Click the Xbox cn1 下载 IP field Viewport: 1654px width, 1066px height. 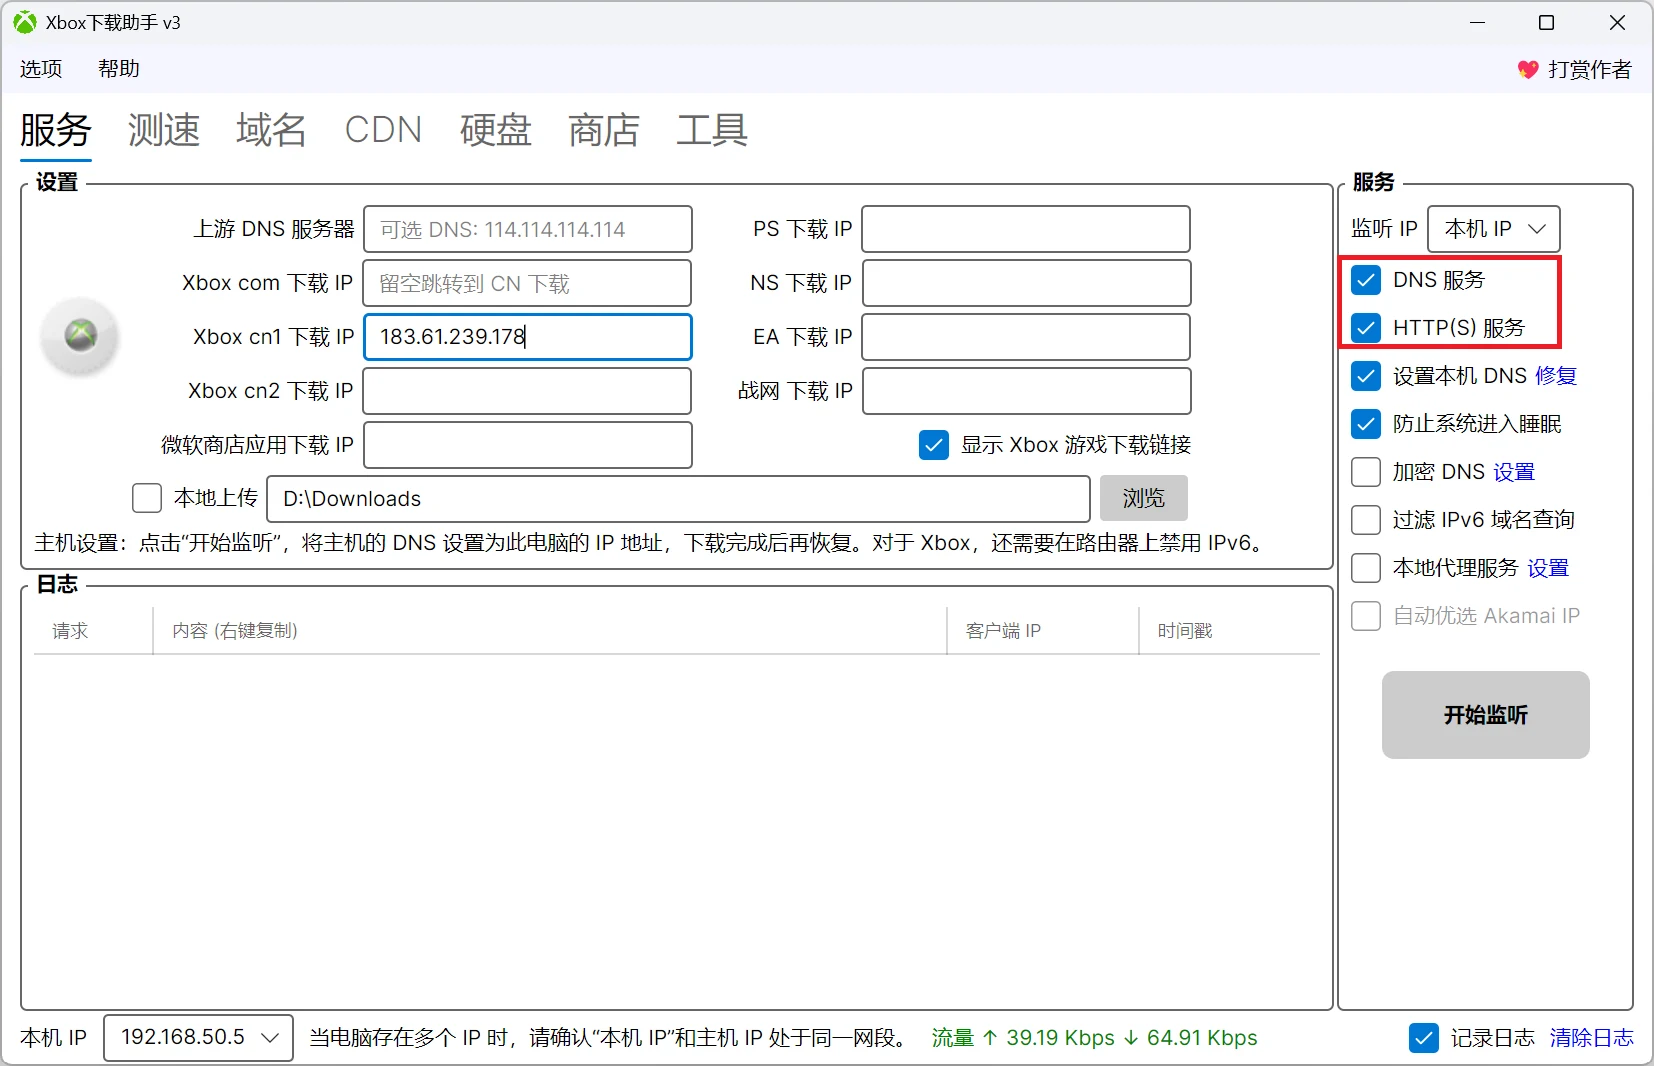click(x=528, y=337)
